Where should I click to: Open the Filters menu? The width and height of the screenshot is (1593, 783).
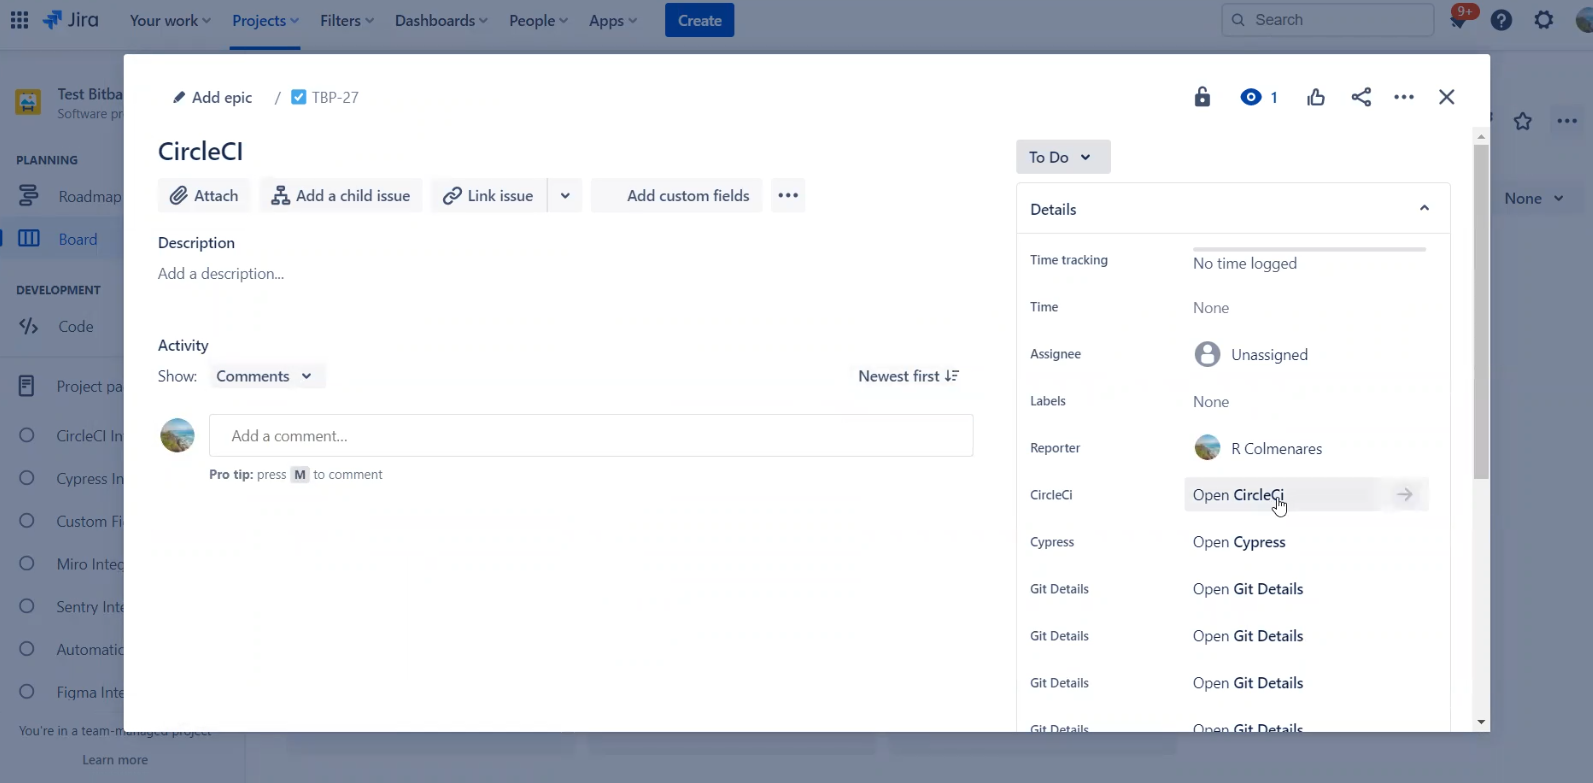[x=346, y=20]
